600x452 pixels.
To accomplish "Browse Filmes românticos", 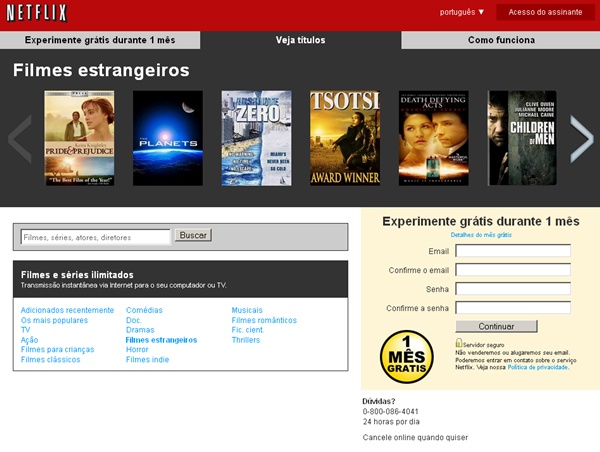I will 264,320.
